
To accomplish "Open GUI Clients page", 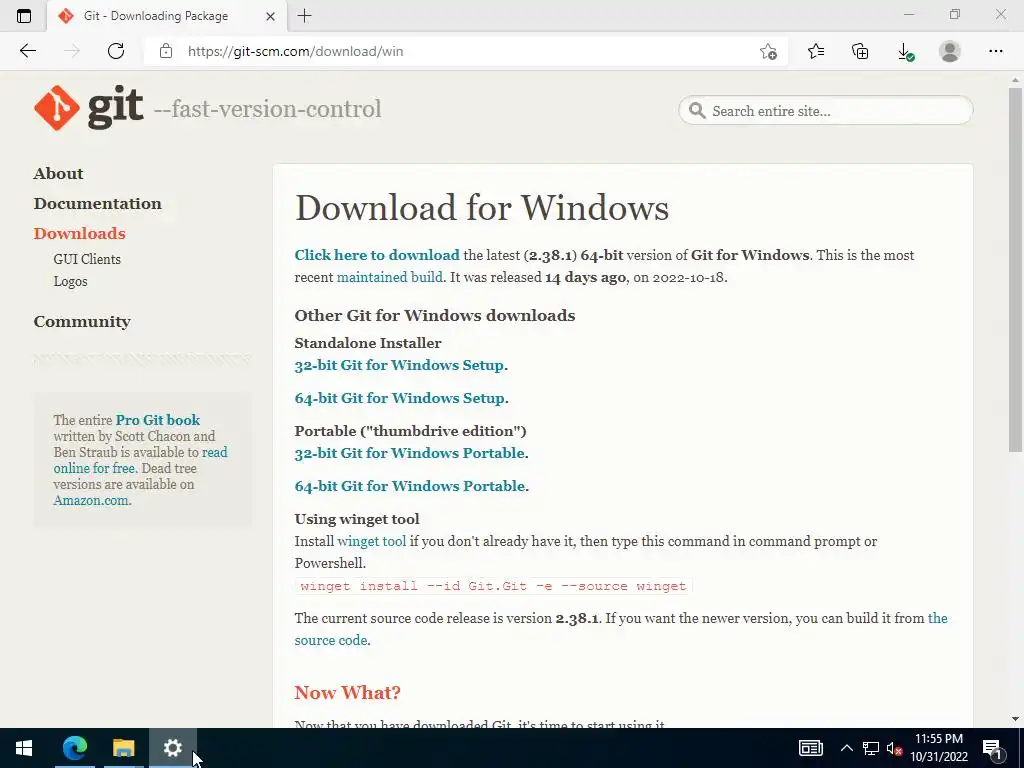I will click(x=87, y=259).
